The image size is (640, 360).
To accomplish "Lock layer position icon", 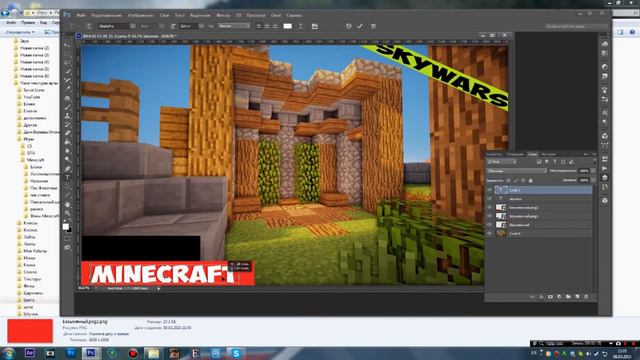I will coord(523,180).
